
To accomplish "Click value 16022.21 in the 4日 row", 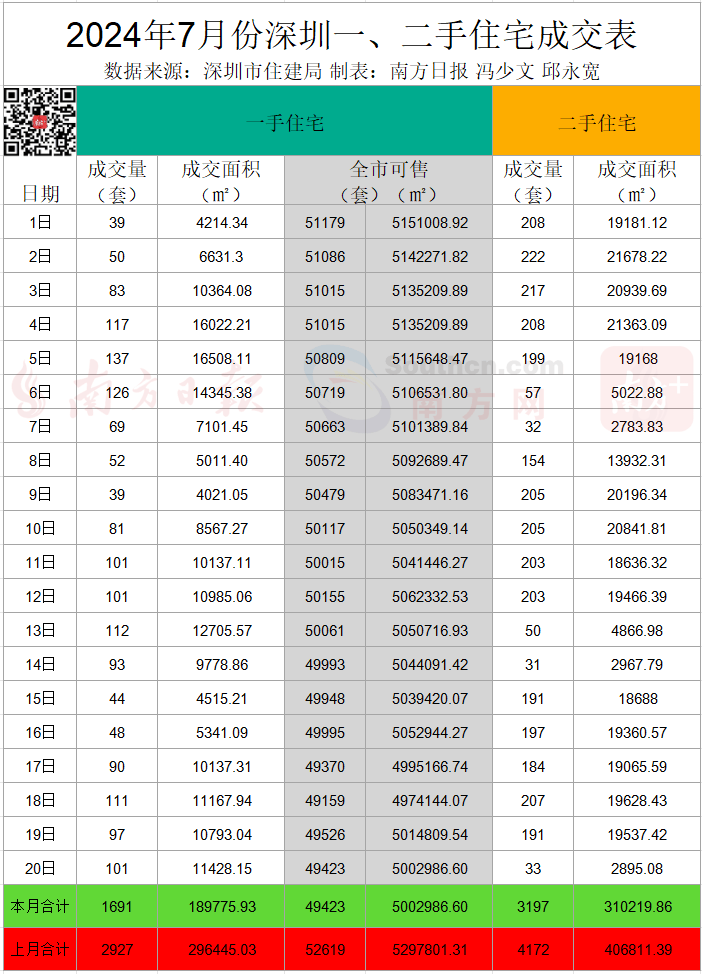I will pyautogui.click(x=222, y=324).
